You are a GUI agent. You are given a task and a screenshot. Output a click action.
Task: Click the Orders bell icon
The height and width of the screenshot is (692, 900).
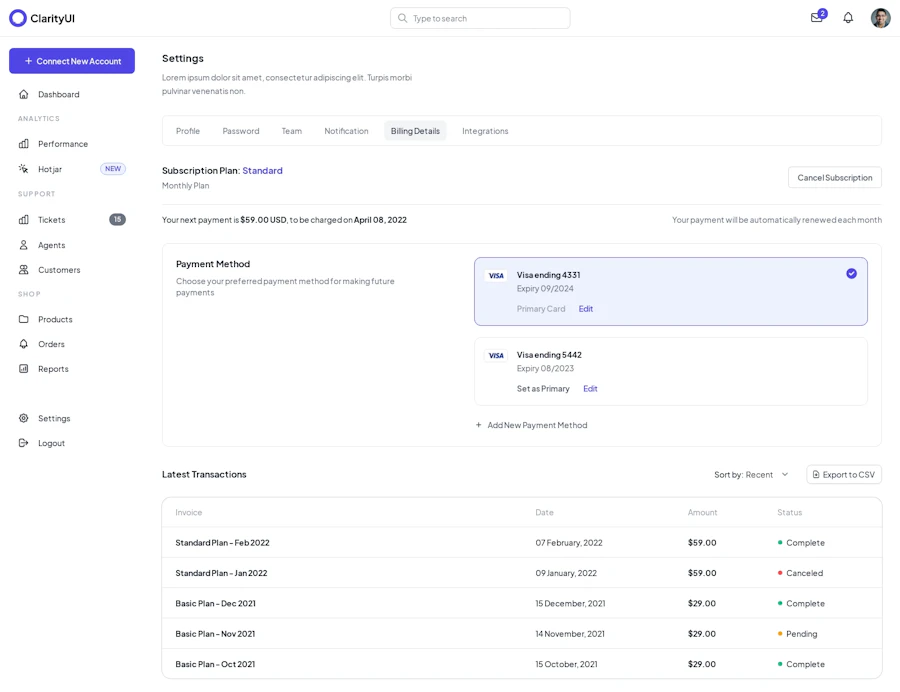24,344
